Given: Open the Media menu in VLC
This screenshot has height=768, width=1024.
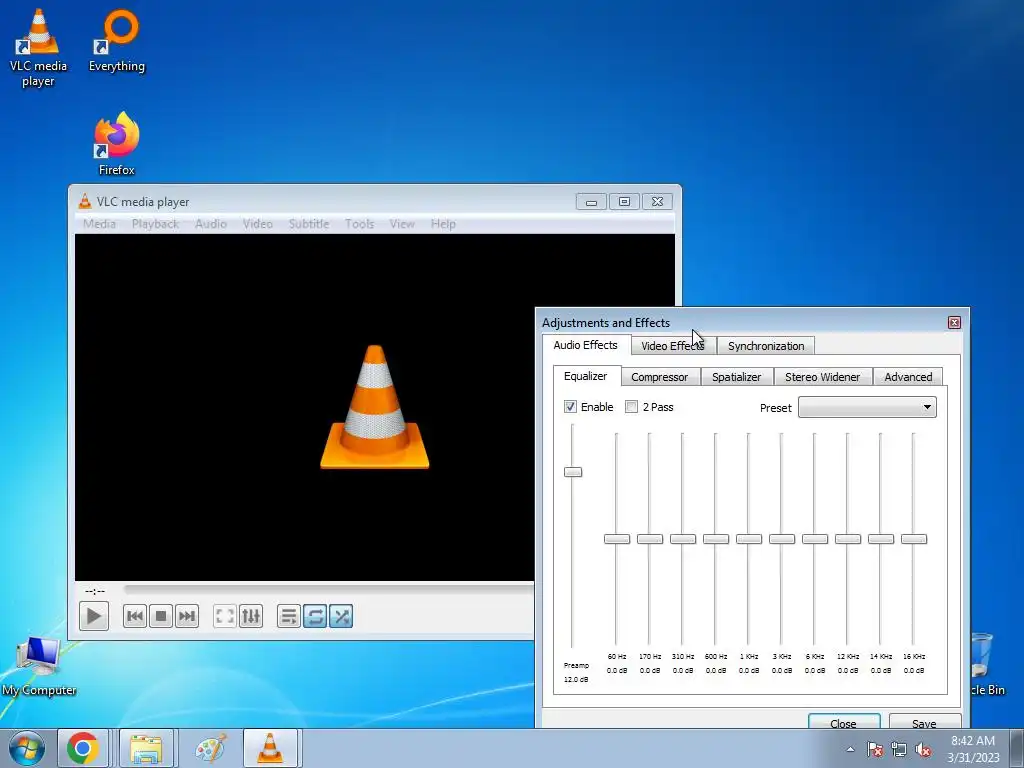Looking at the screenshot, I should click(x=99, y=224).
